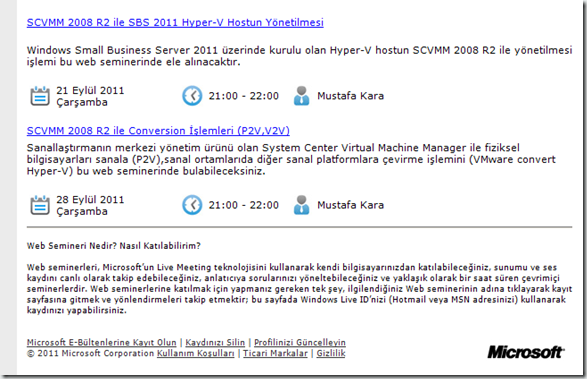The image size is (587, 379).
Task: Click the 28 Eylül 2011 Çarşamba date text
Action: [x=90, y=205]
